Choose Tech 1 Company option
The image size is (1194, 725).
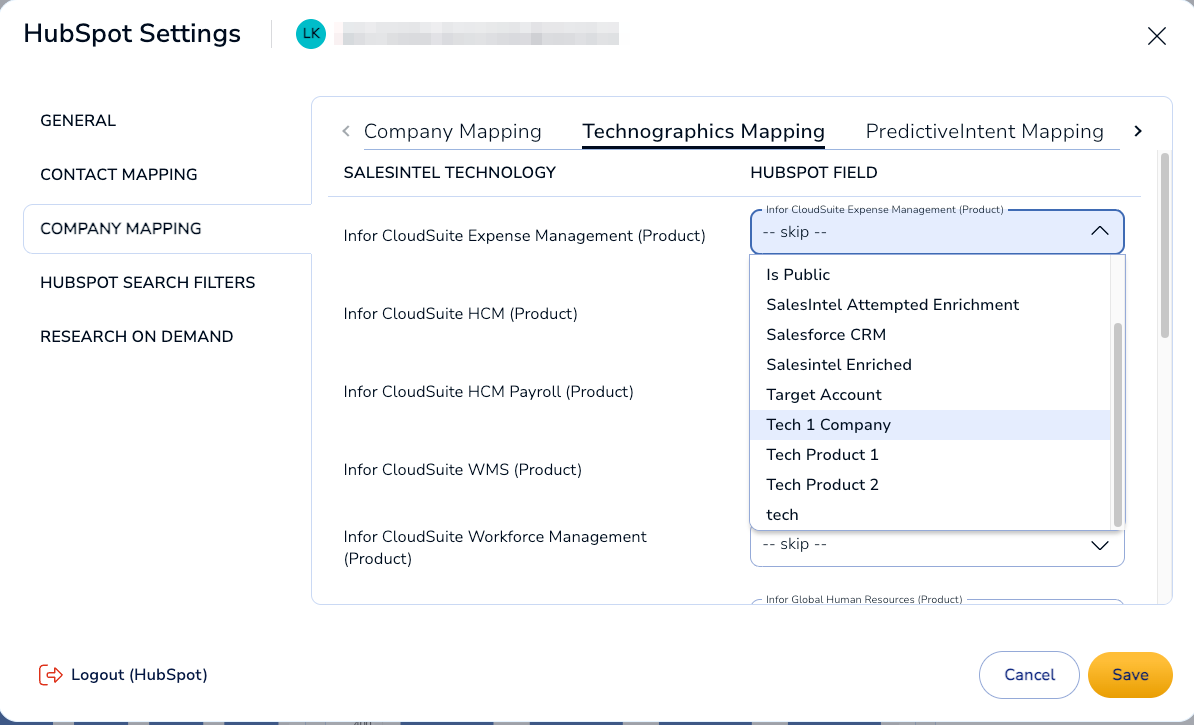point(930,425)
